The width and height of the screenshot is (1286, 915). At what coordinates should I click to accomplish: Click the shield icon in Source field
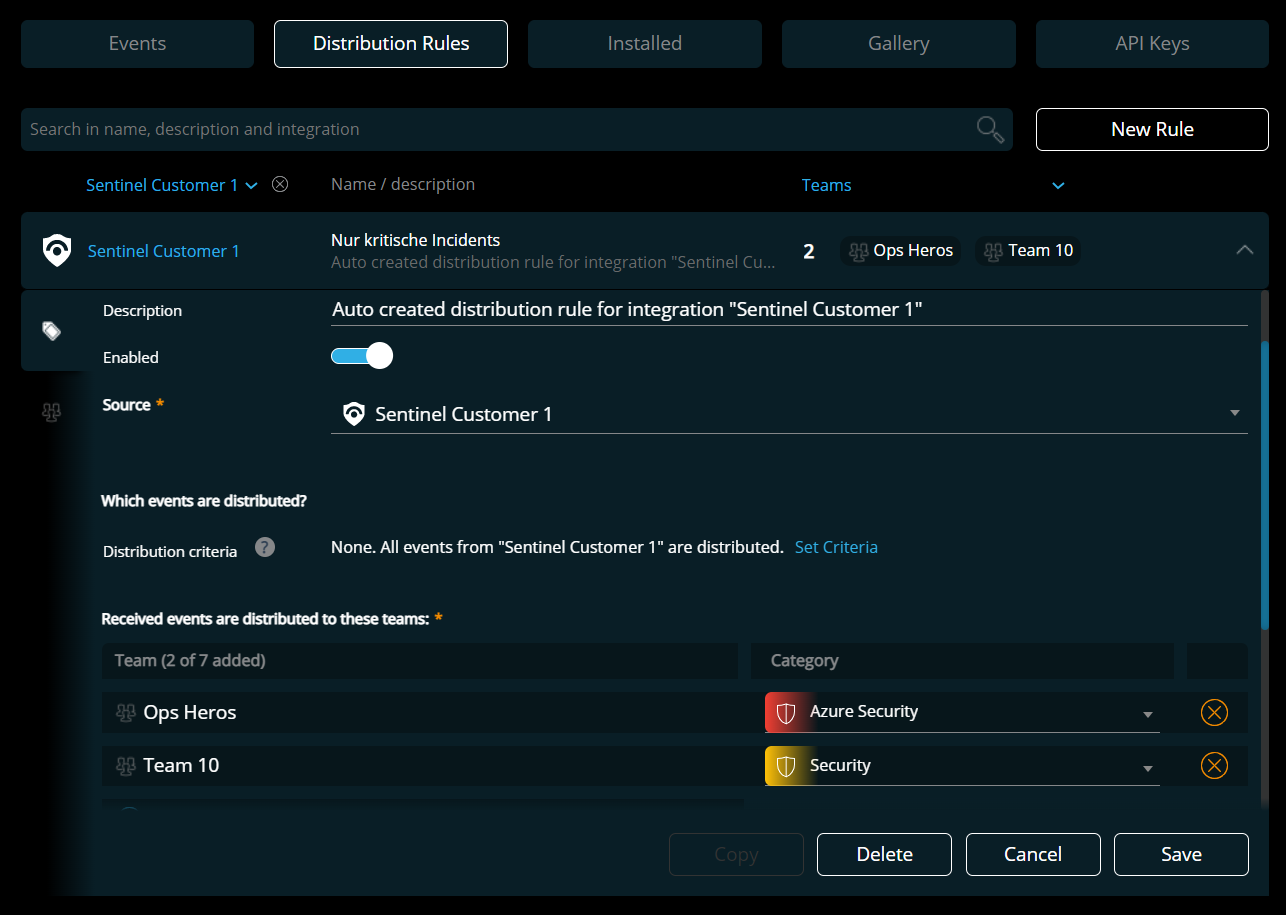(353, 414)
